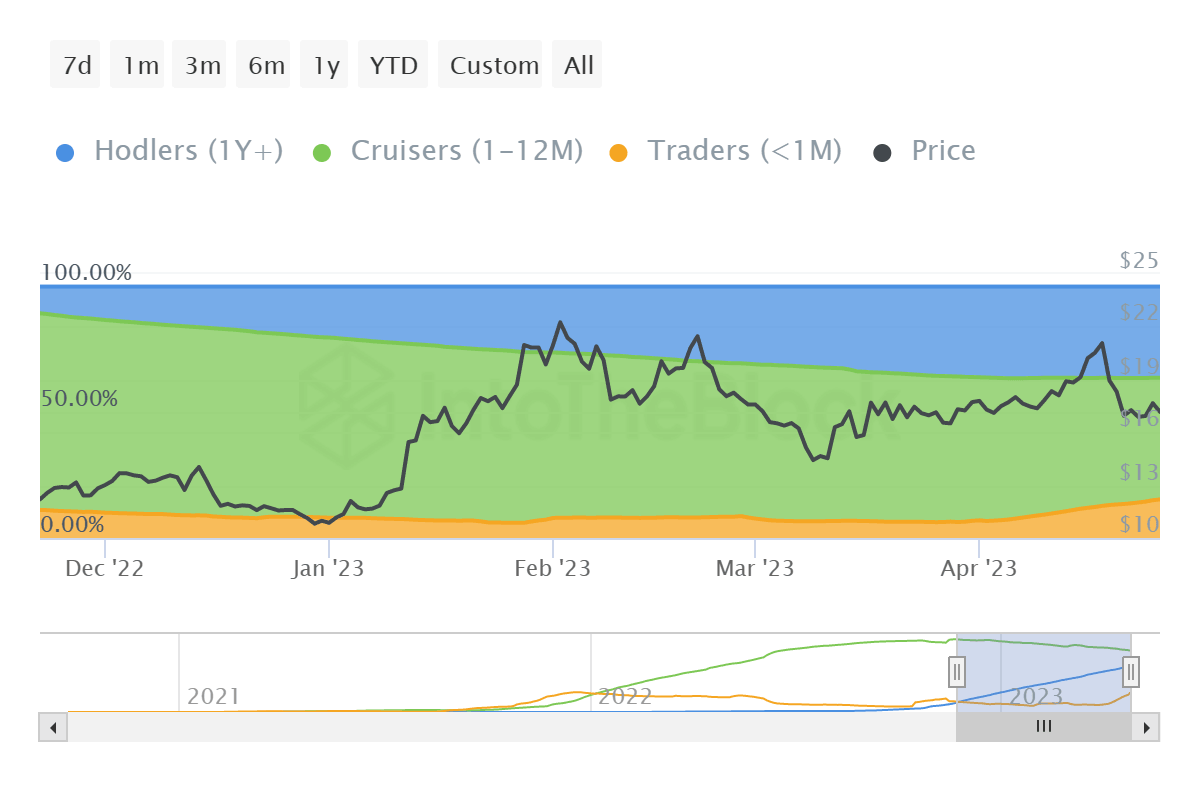Image resolution: width=1200 pixels, height=800 pixels.
Task: Click the scrollbar left arrow
Action: 53,727
